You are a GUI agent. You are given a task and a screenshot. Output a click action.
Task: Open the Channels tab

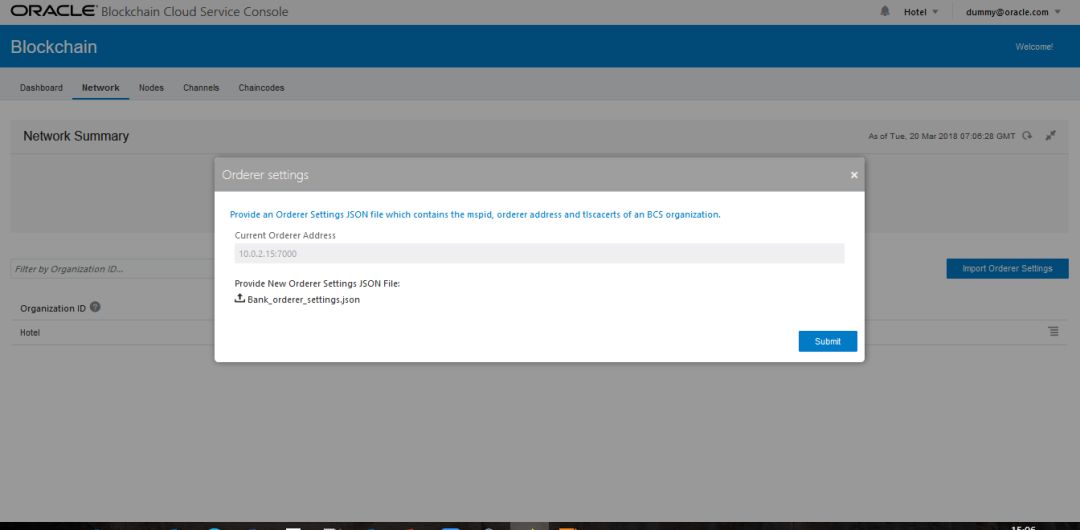pyautogui.click(x=201, y=88)
